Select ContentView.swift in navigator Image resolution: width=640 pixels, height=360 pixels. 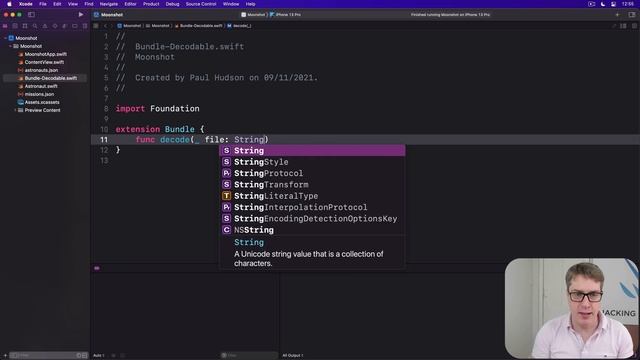point(44,62)
